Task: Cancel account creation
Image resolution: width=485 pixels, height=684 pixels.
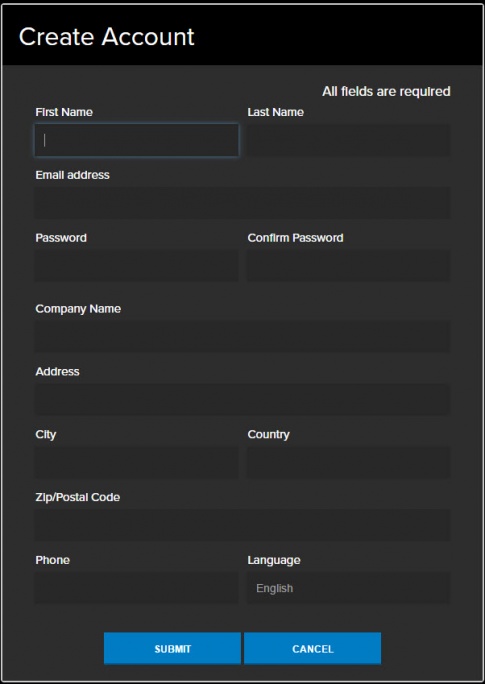Action: click(x=312, y=649)
